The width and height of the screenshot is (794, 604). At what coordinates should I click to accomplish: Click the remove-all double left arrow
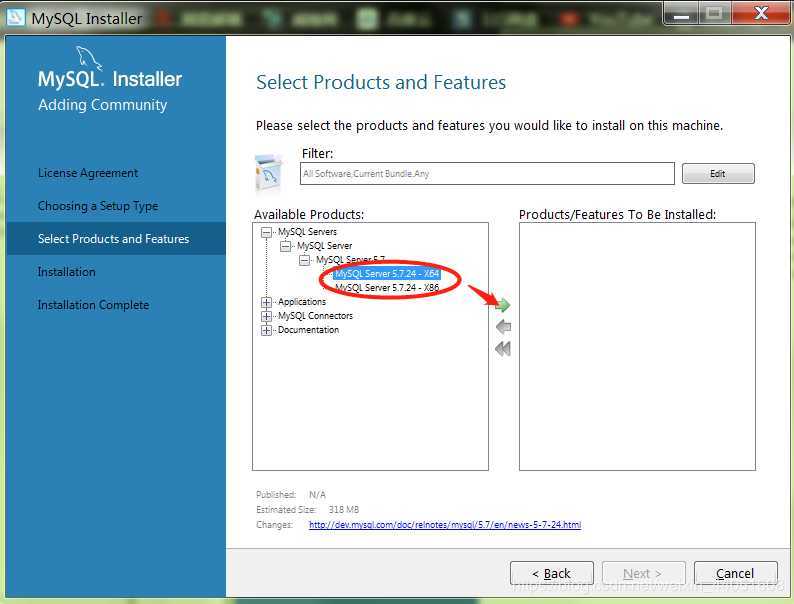click(503, 349)
